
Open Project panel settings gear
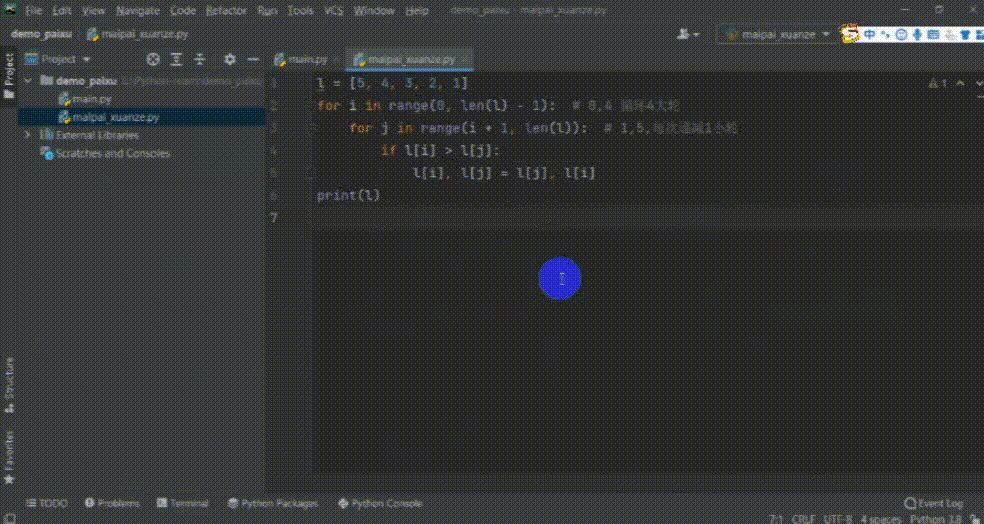coord(230,60)
